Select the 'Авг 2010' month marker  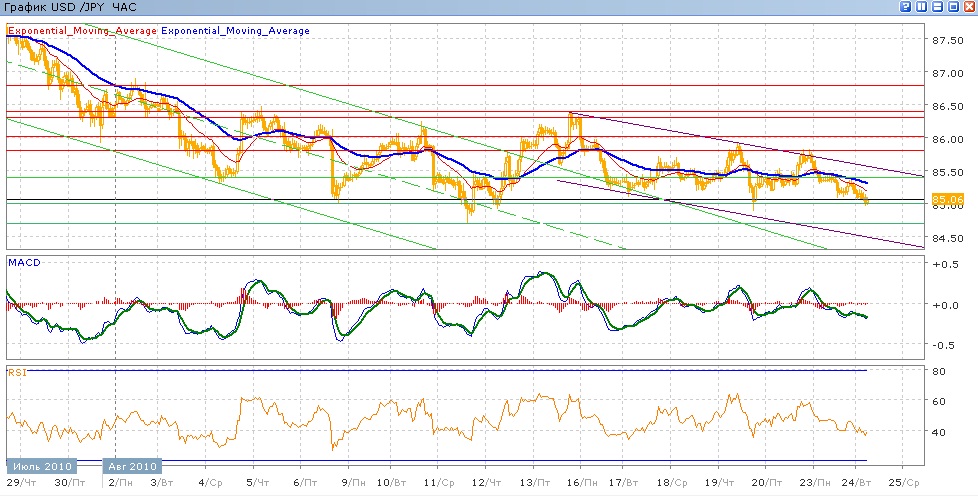click(x=132, y=467)
